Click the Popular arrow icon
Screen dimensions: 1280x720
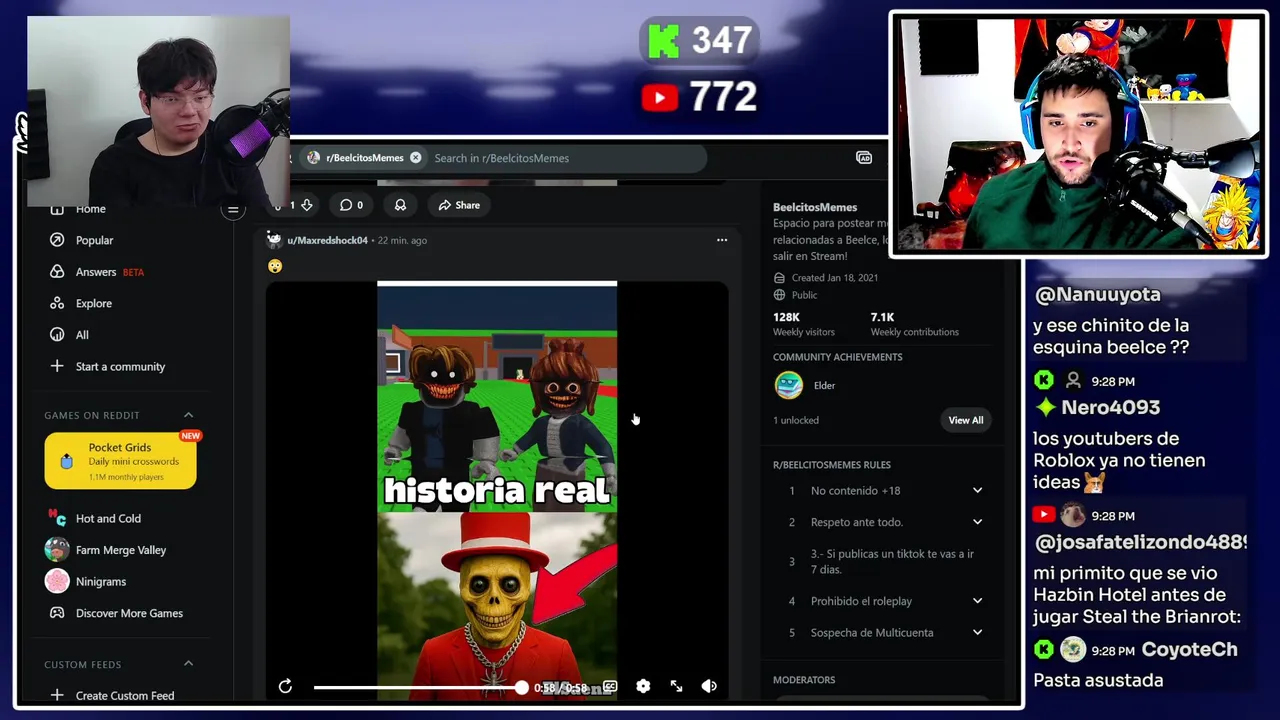coord(57,240)
